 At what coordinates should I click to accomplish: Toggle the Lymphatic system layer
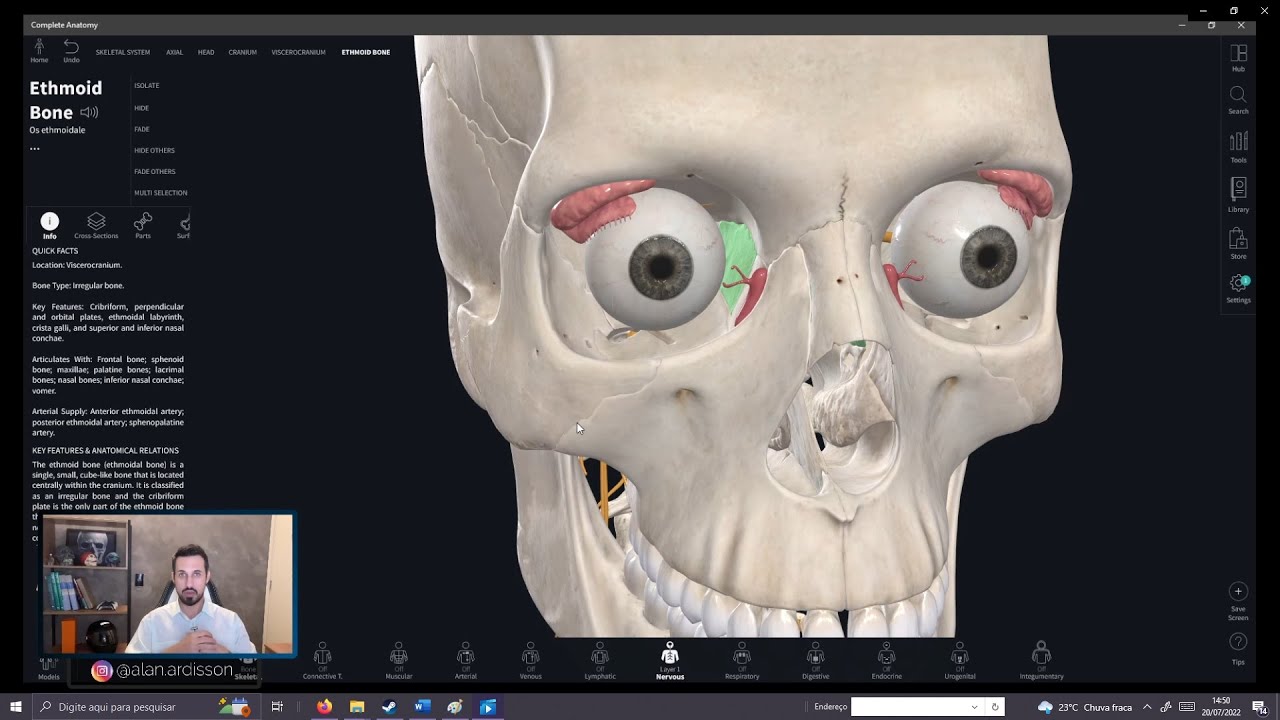point(600,661)
